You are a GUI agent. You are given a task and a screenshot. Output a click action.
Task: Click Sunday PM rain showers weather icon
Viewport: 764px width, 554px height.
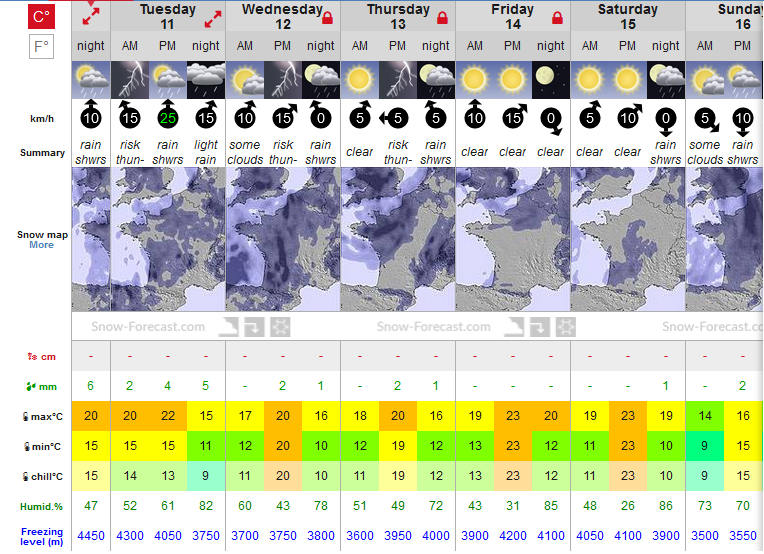tap(743, 80)
